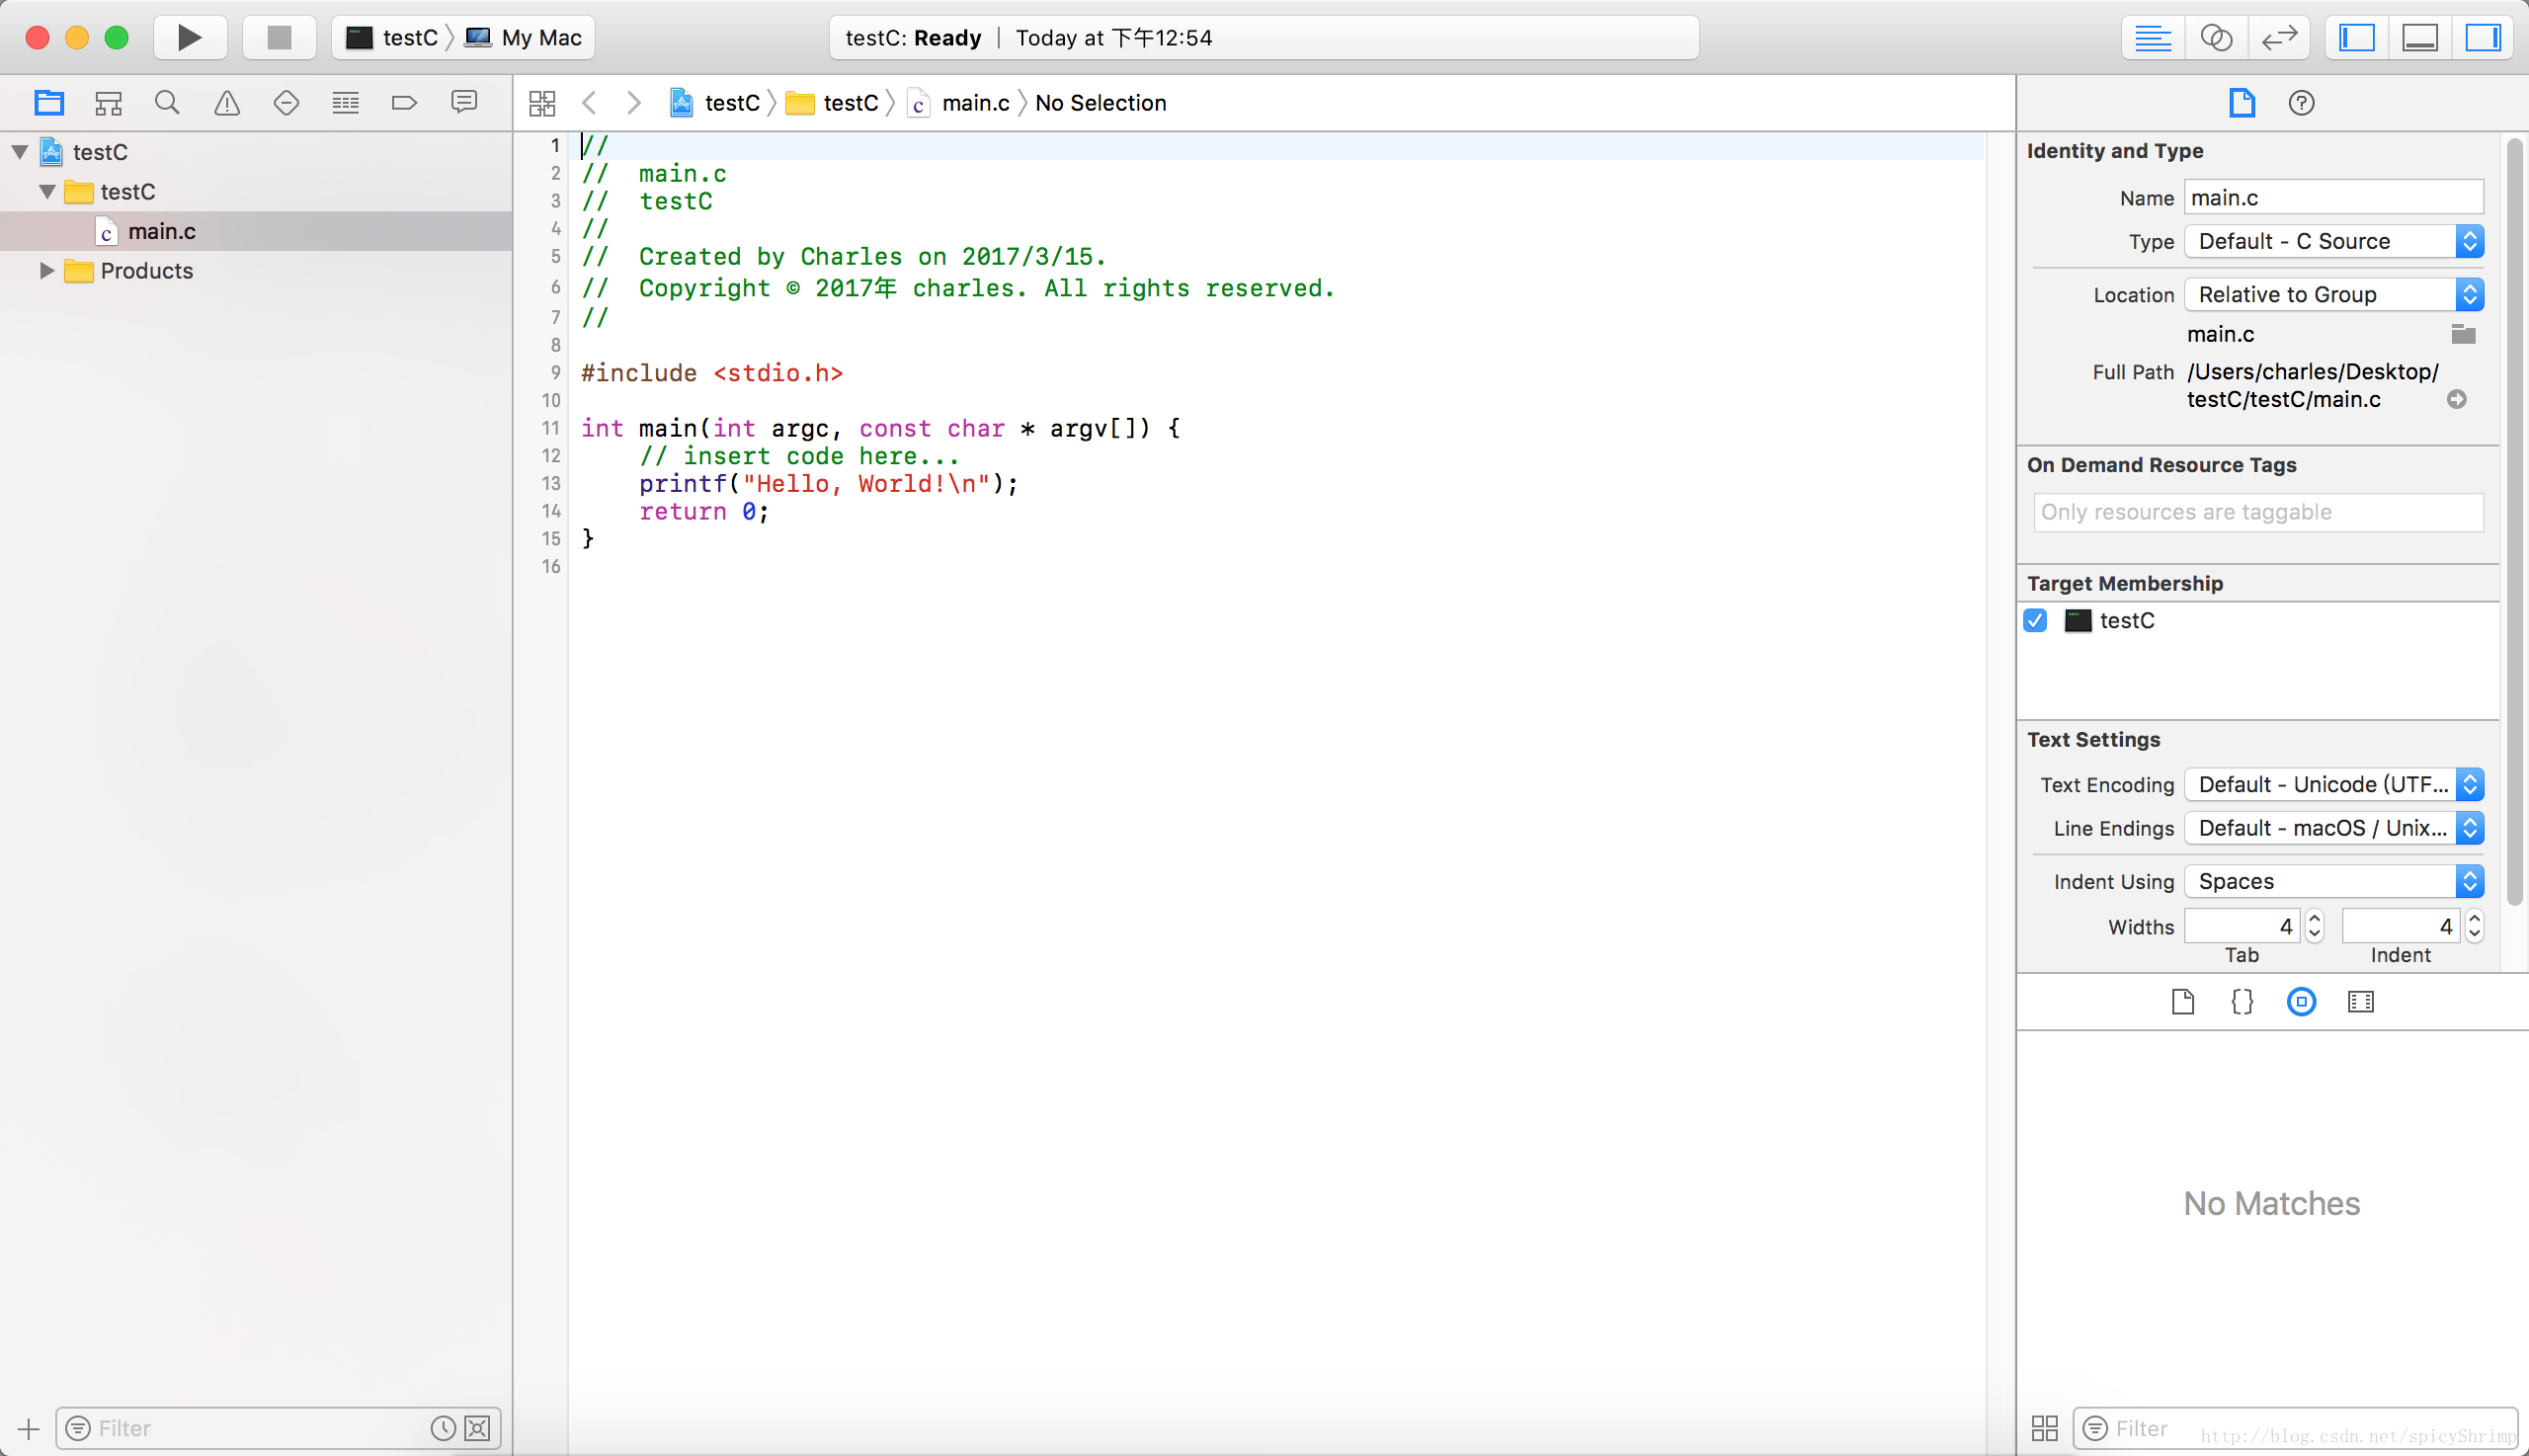
Task: Switch to the Version editor
Action: point(2279,38)
